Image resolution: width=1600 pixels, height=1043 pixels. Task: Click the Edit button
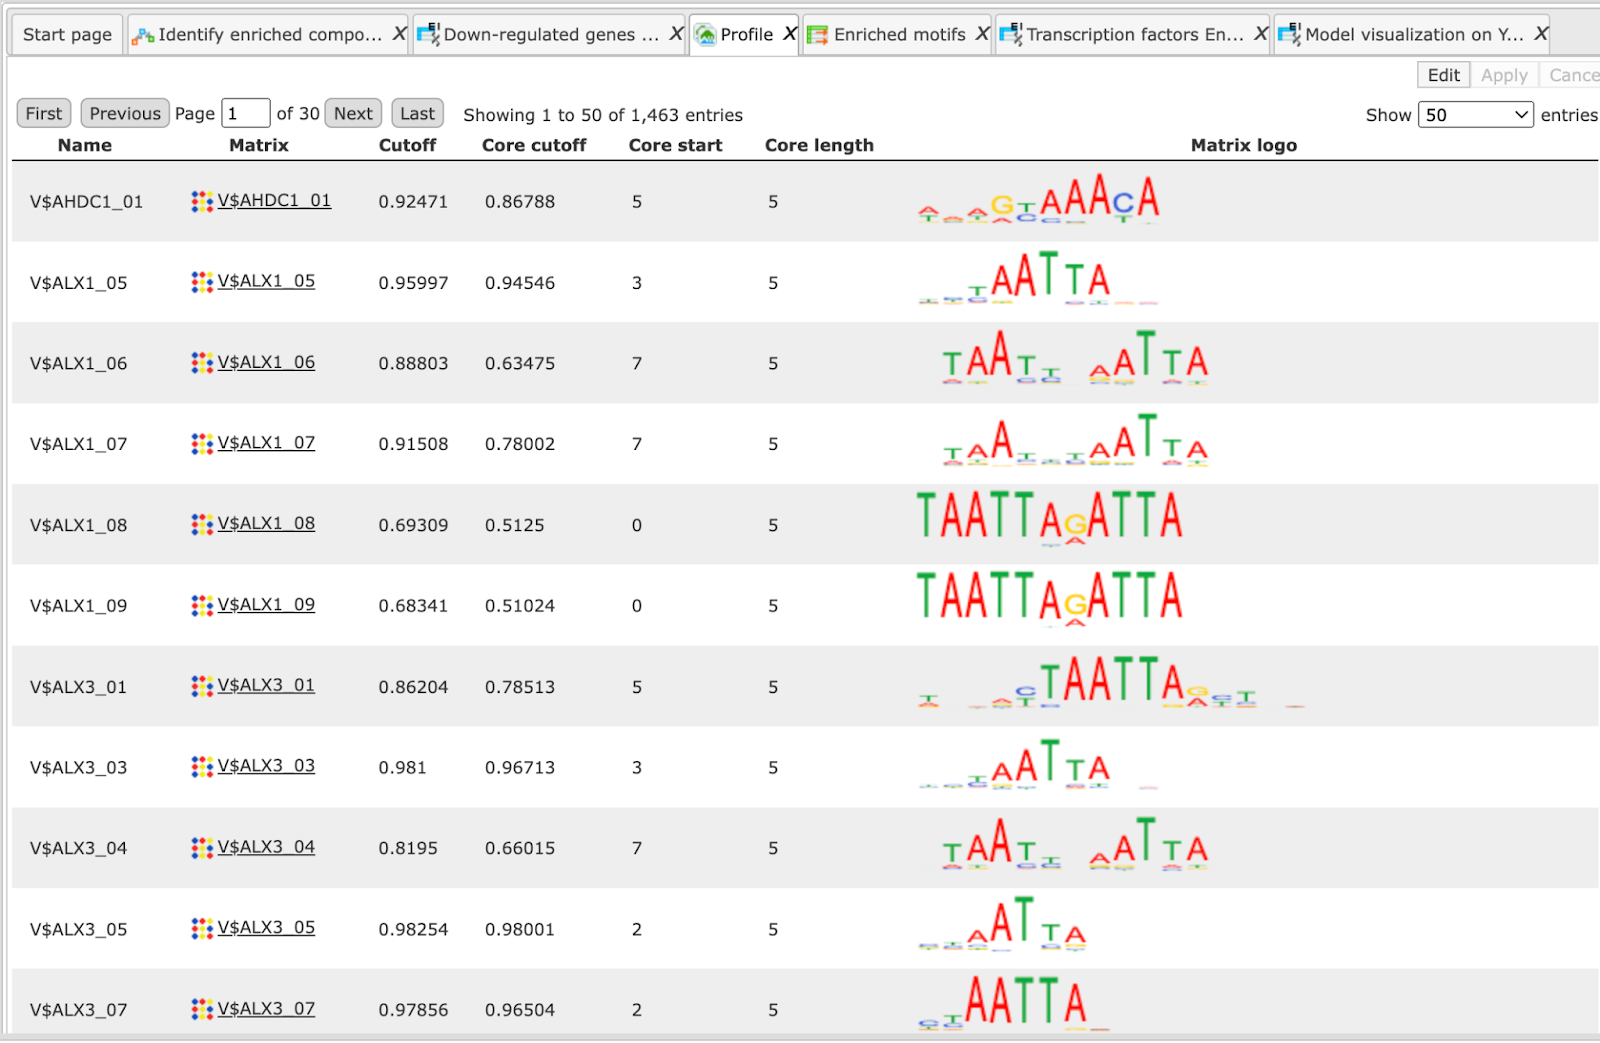(1443, 75)
